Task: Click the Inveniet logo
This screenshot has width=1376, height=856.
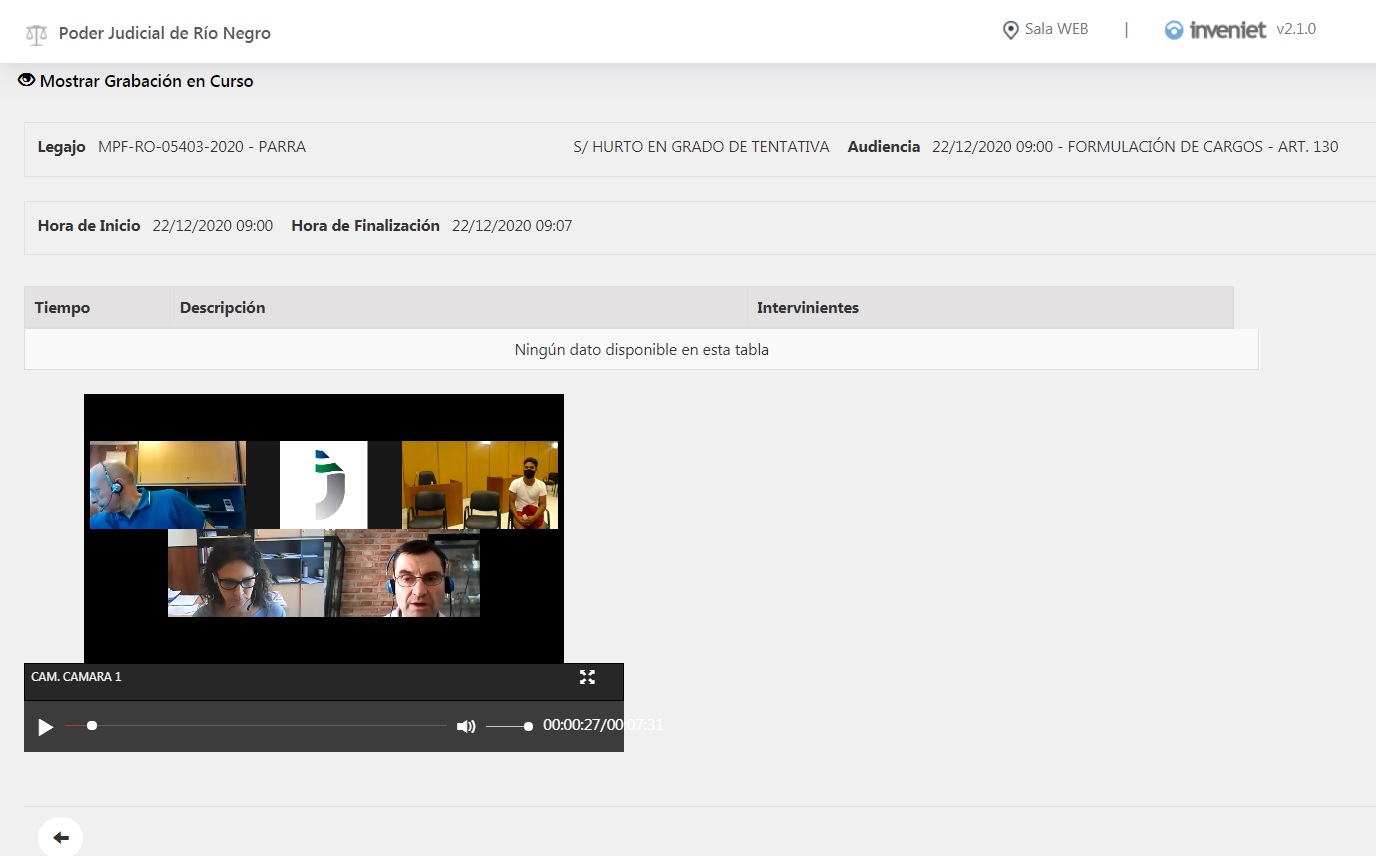Action: pos(1216,30)
